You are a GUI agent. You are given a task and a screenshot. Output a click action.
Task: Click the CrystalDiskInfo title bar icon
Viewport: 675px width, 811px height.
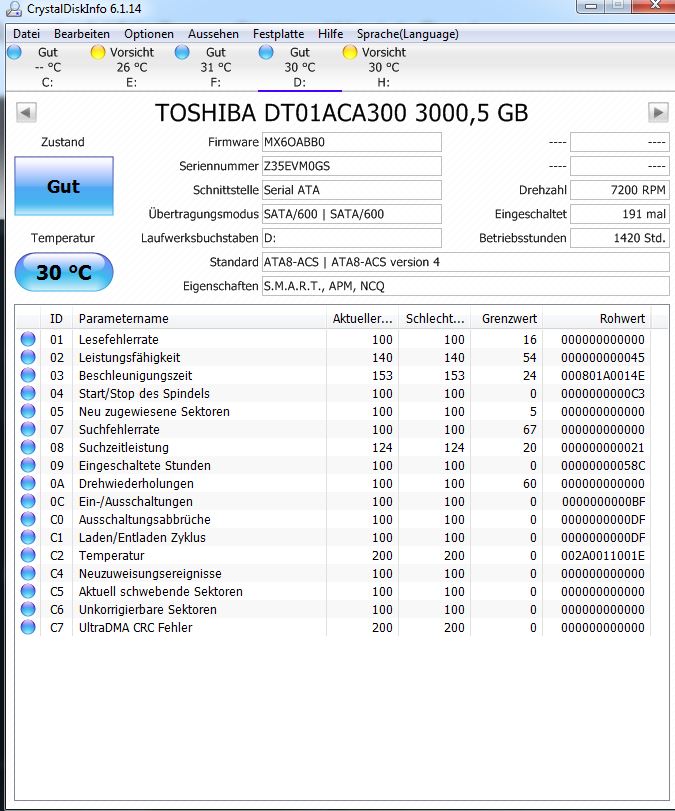[14, 8]
